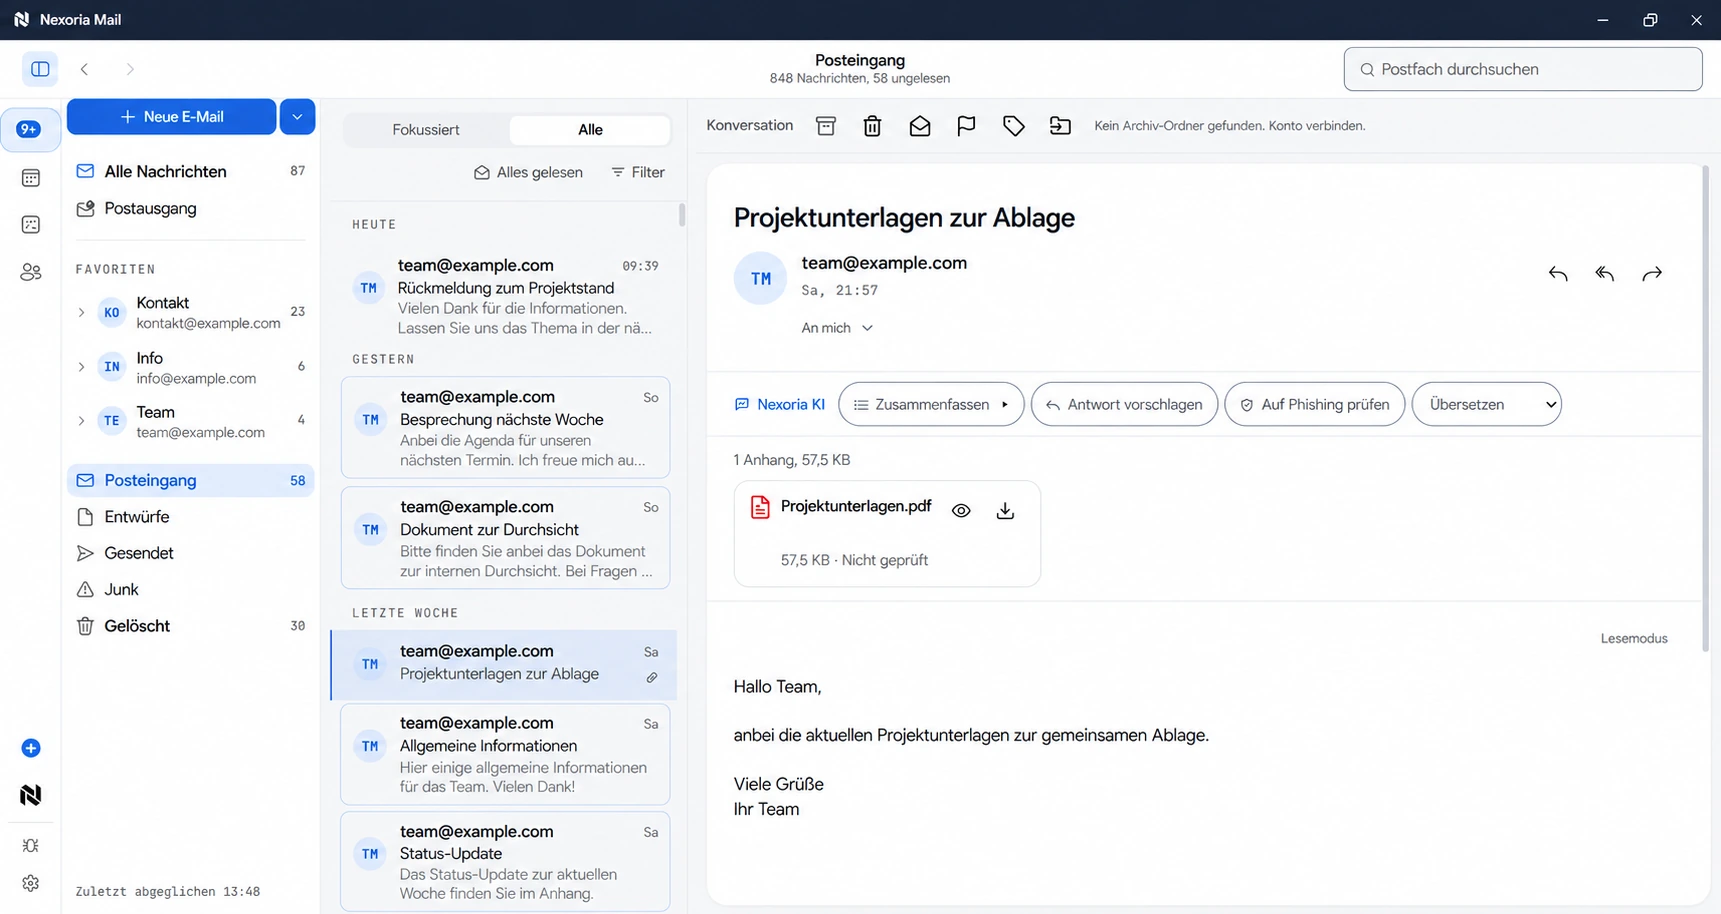Screen dimensions: 1721x914
Task: Select the Posteingang folder
Action: 191,480
